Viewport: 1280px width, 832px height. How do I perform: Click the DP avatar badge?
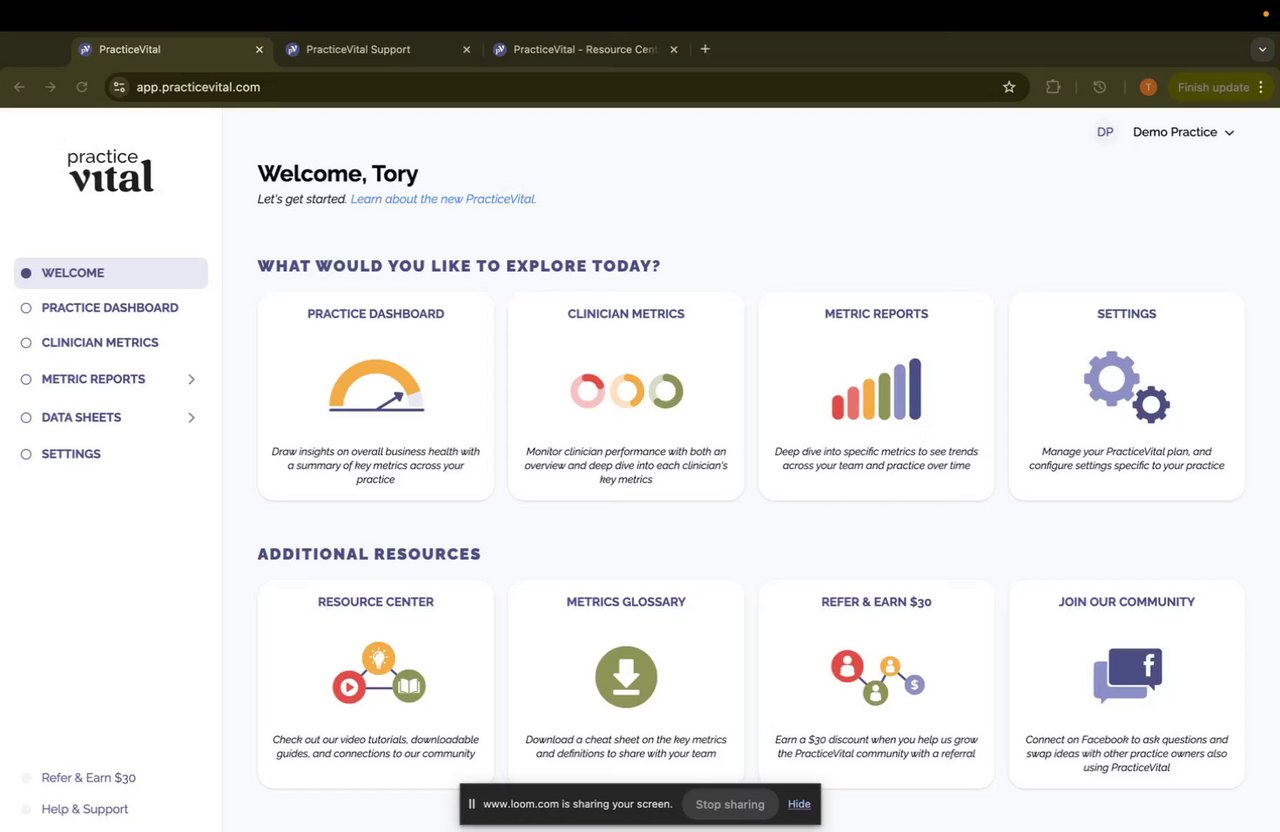tap(1105, 132)
